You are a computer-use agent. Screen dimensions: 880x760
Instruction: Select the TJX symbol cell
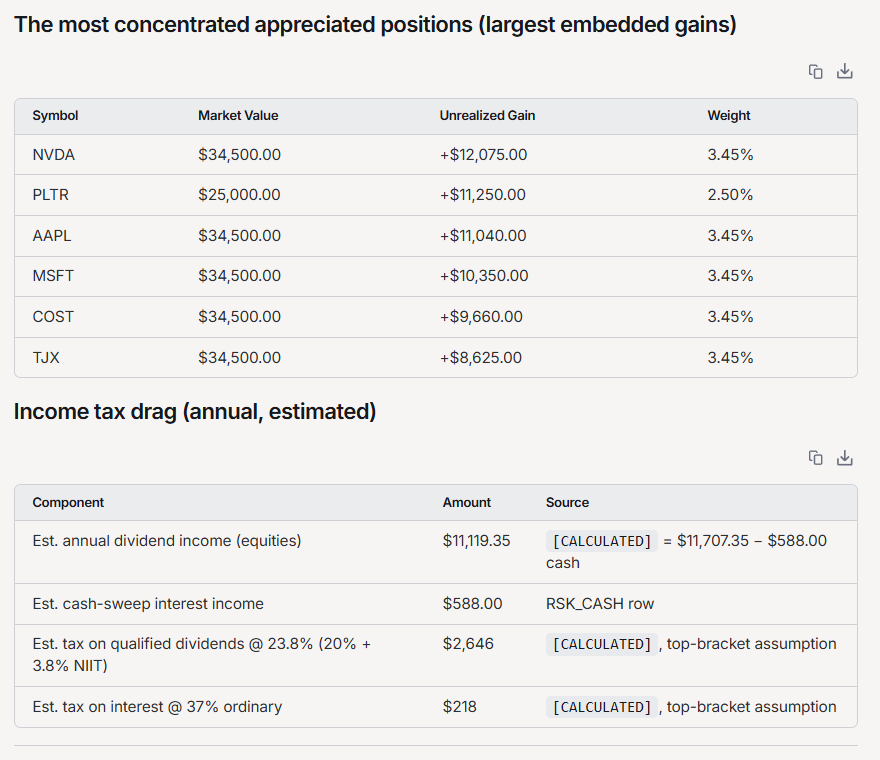point(45,358)
